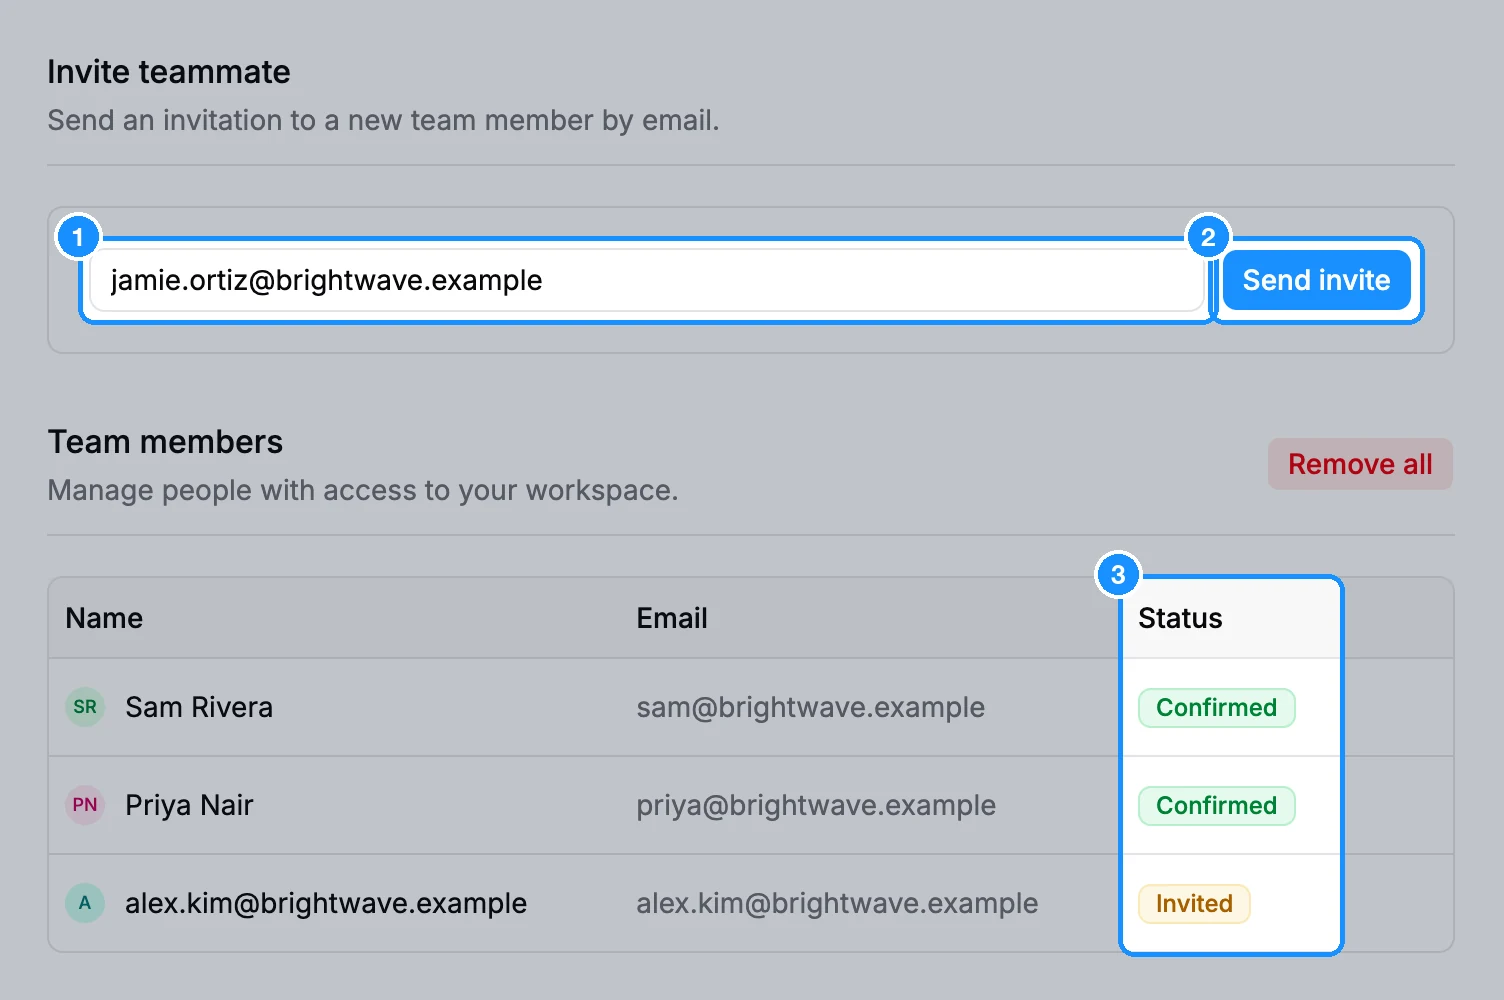
Task: Click the Email column header
Action: point(672,618)
